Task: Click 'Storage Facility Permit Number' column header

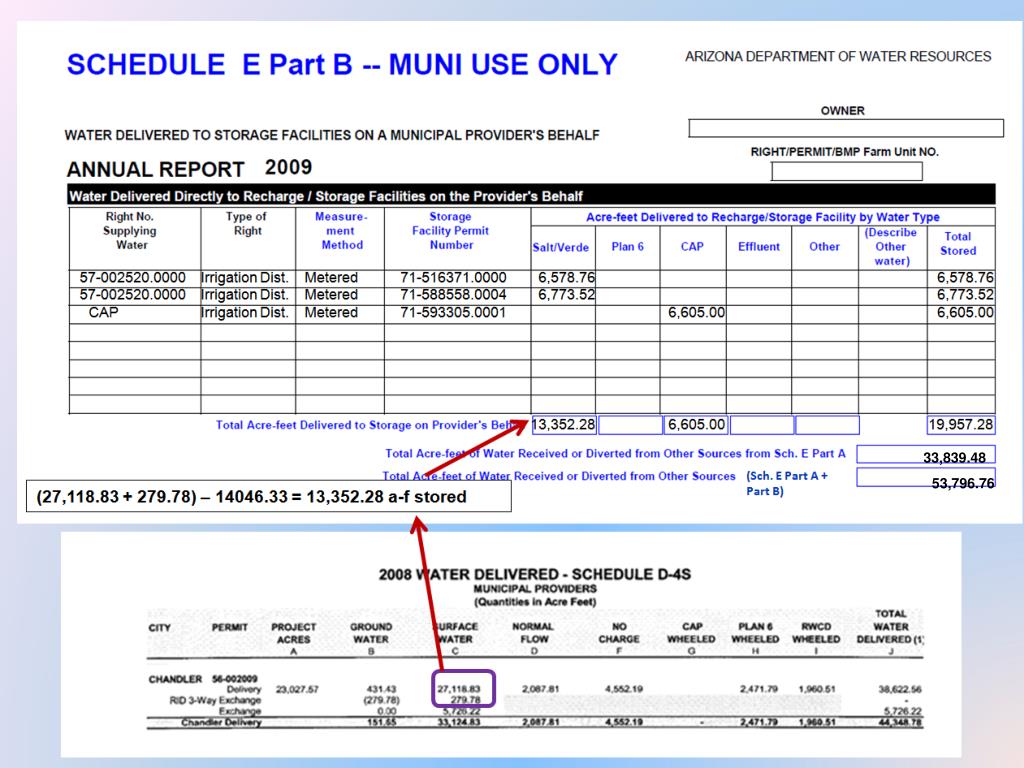Action: pos(451,231)
